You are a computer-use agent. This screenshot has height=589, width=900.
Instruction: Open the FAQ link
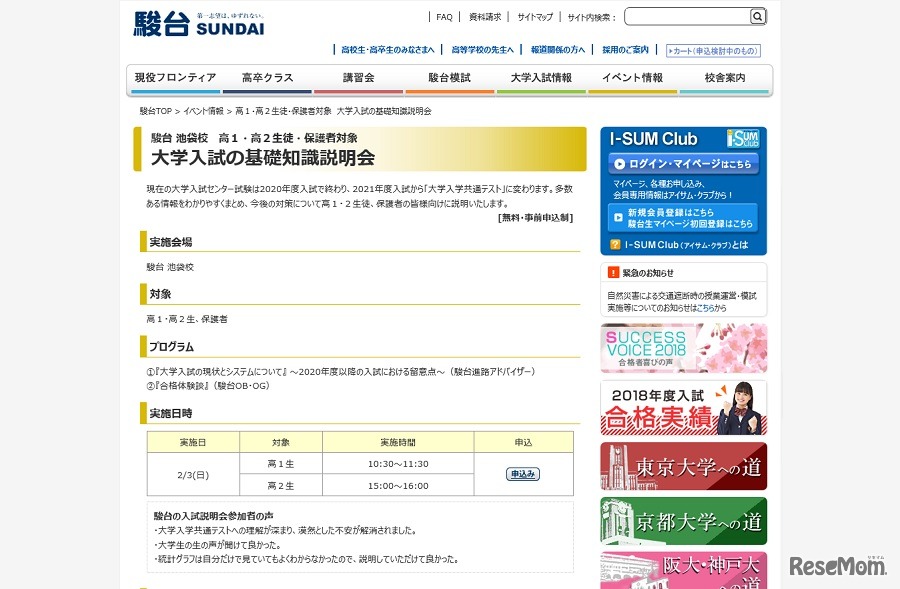(444, 16)
